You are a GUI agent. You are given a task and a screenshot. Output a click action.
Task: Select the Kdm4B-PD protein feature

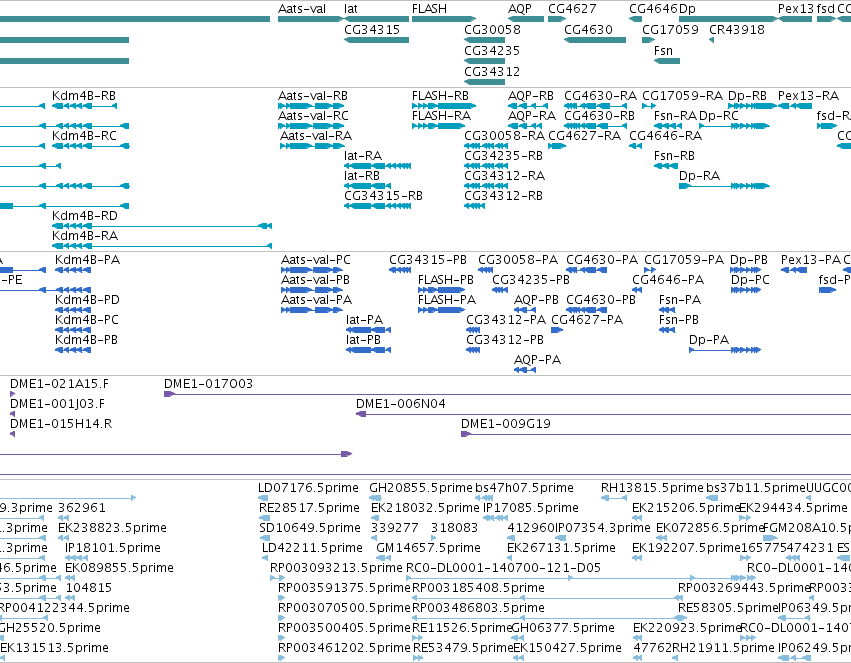pyautogui.click(x=73, y=310)
